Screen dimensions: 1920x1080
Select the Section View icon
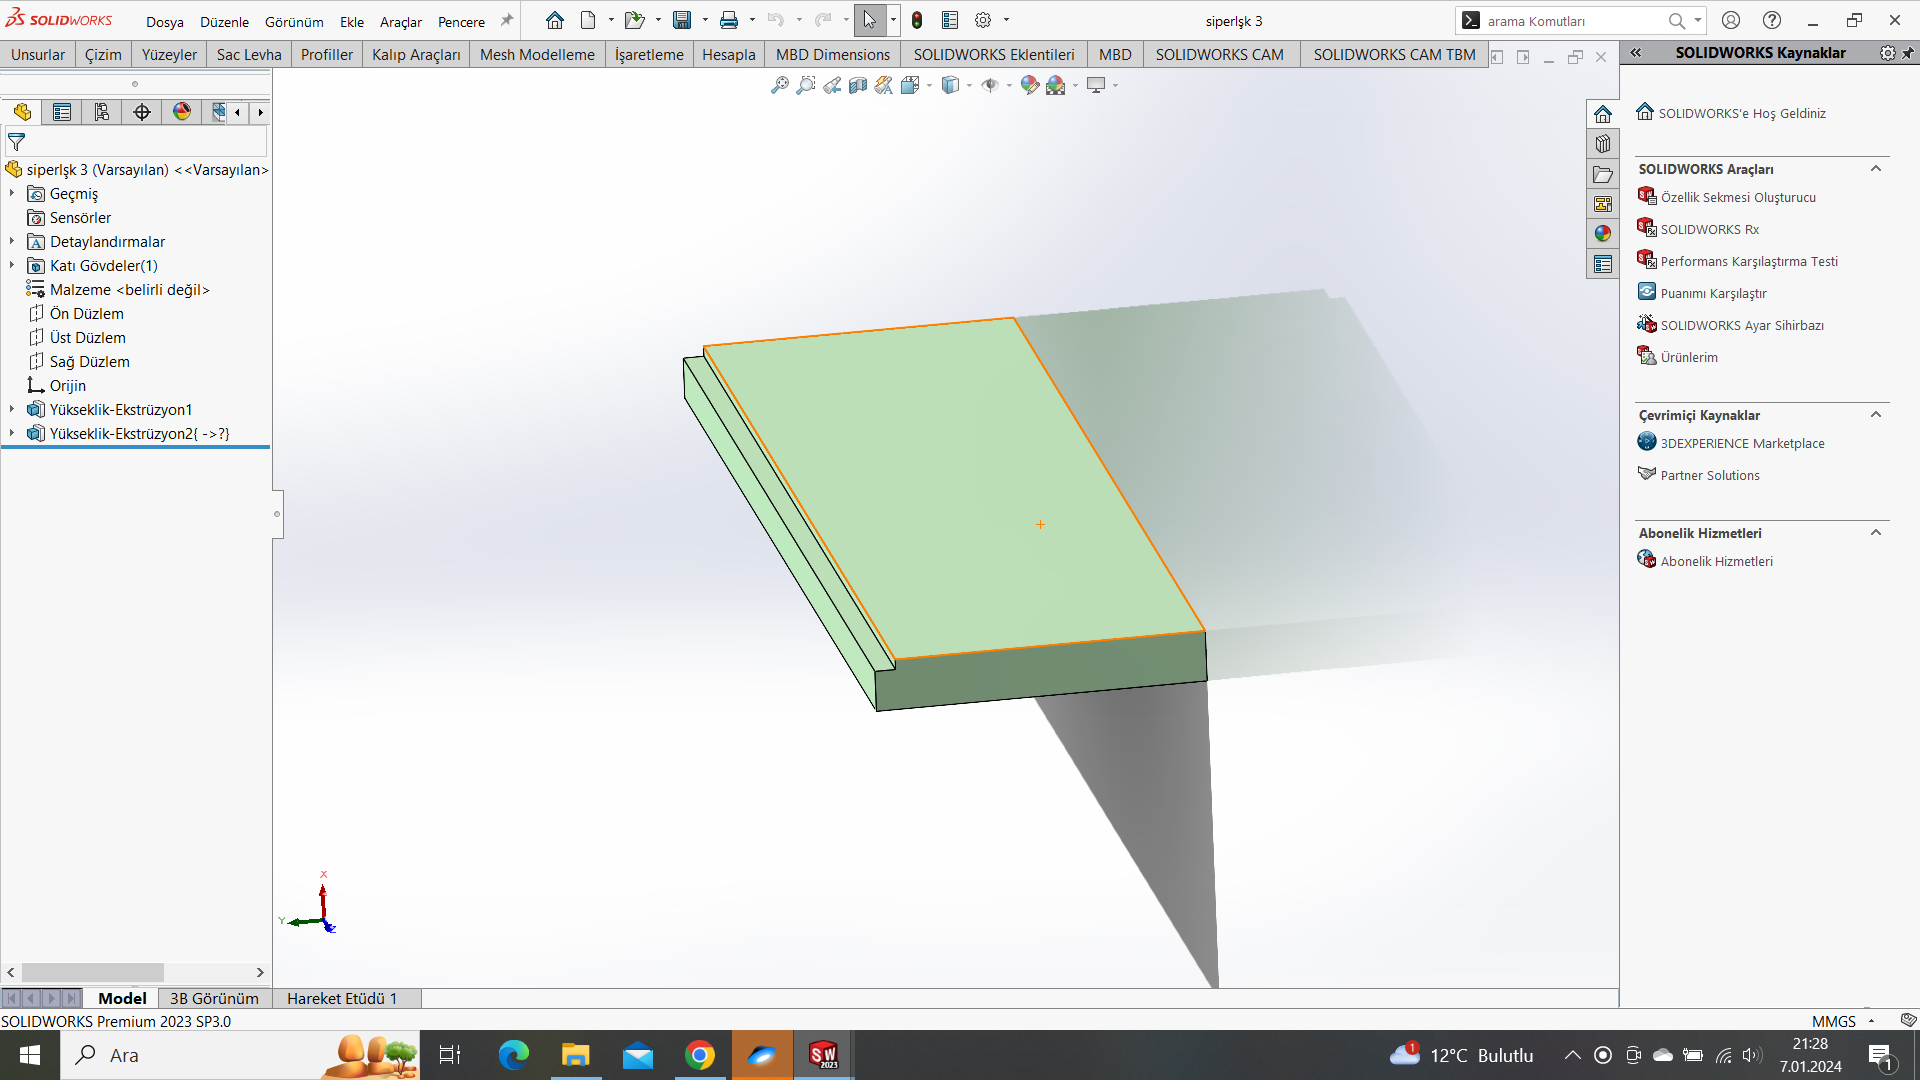coord(858,86)
